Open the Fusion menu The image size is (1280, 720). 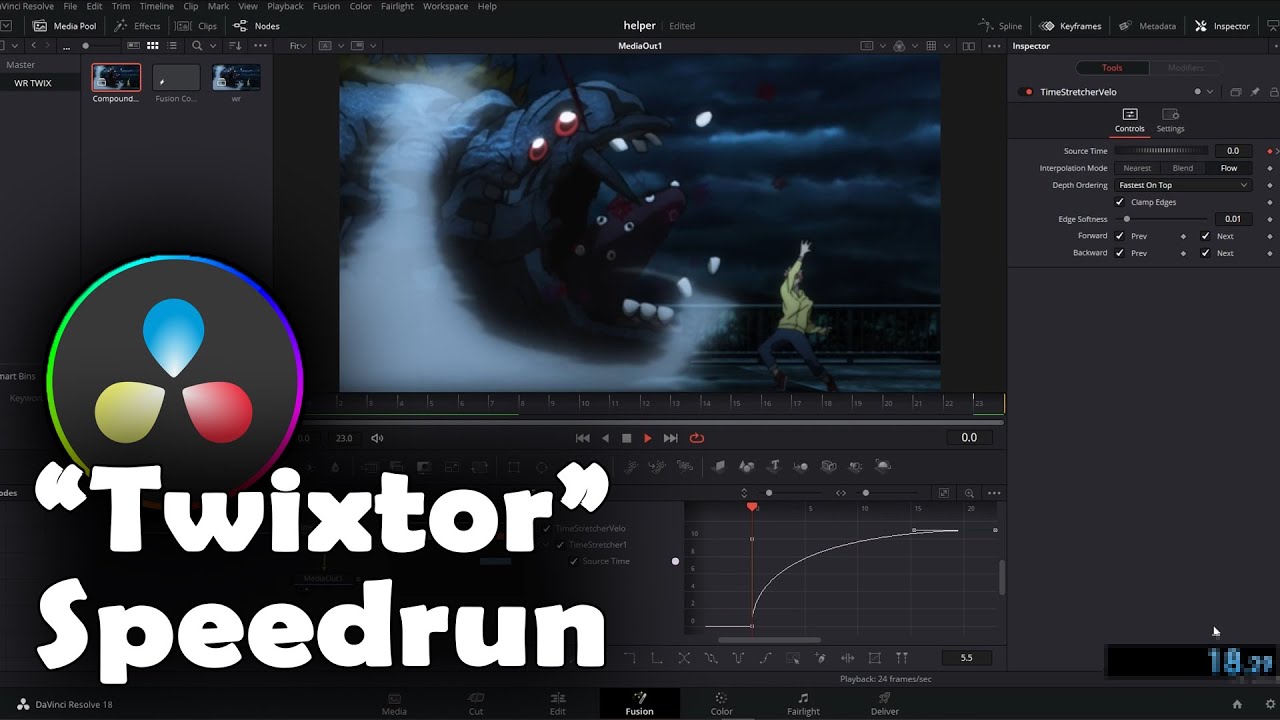click(x=326, y=6)
